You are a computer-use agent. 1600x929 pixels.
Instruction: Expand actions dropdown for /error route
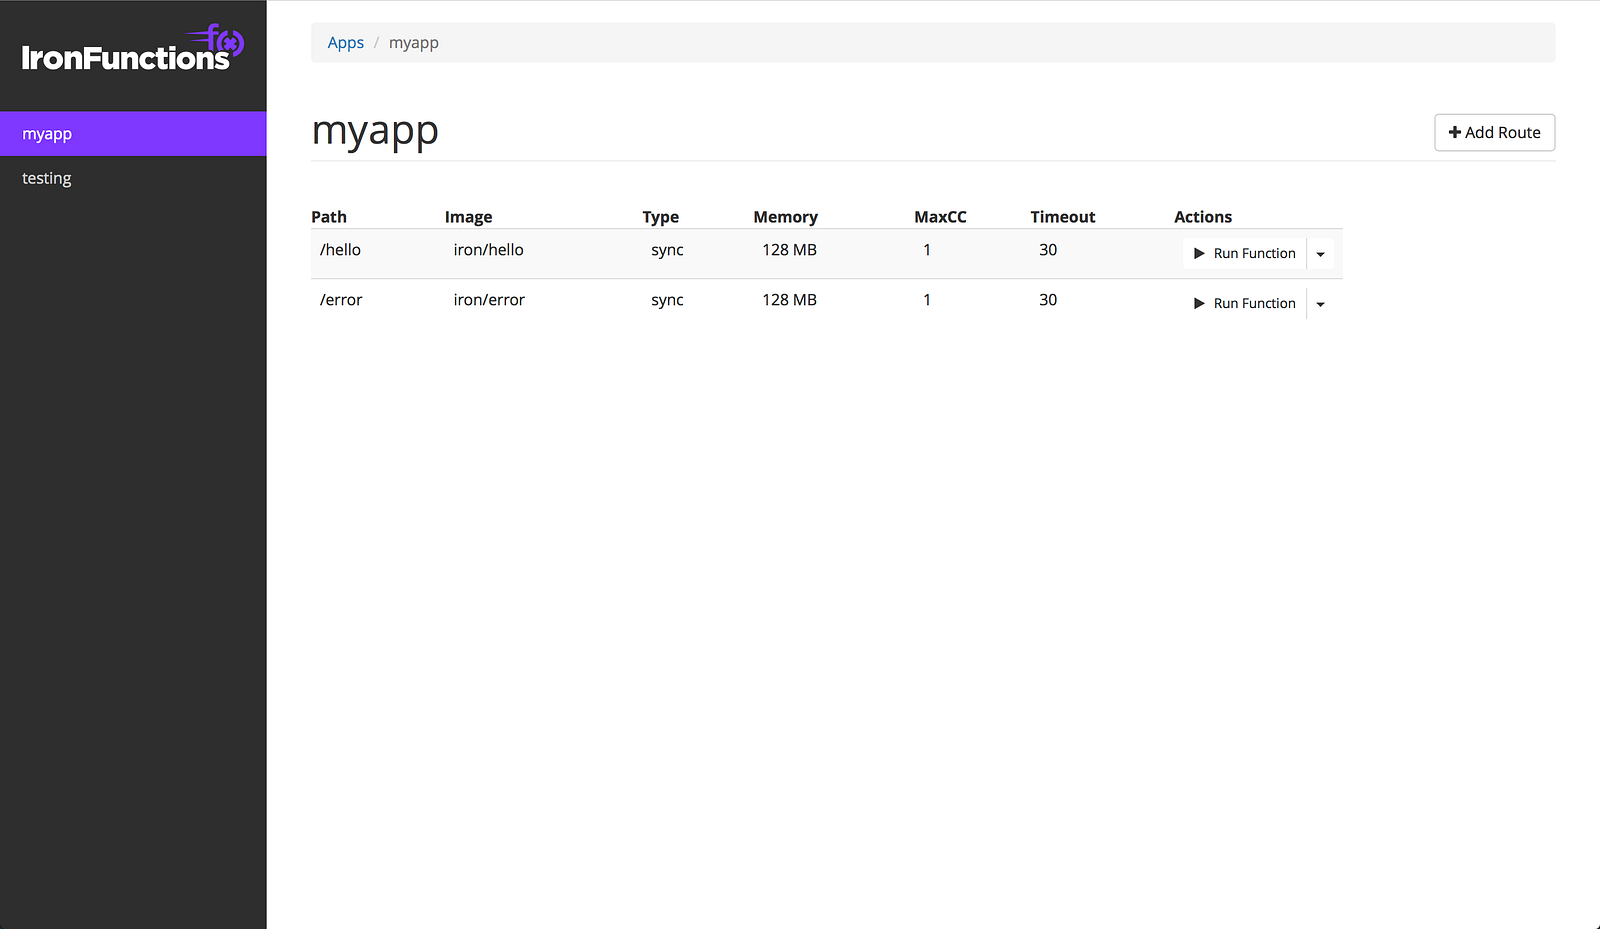click(x=1320, y=304)
